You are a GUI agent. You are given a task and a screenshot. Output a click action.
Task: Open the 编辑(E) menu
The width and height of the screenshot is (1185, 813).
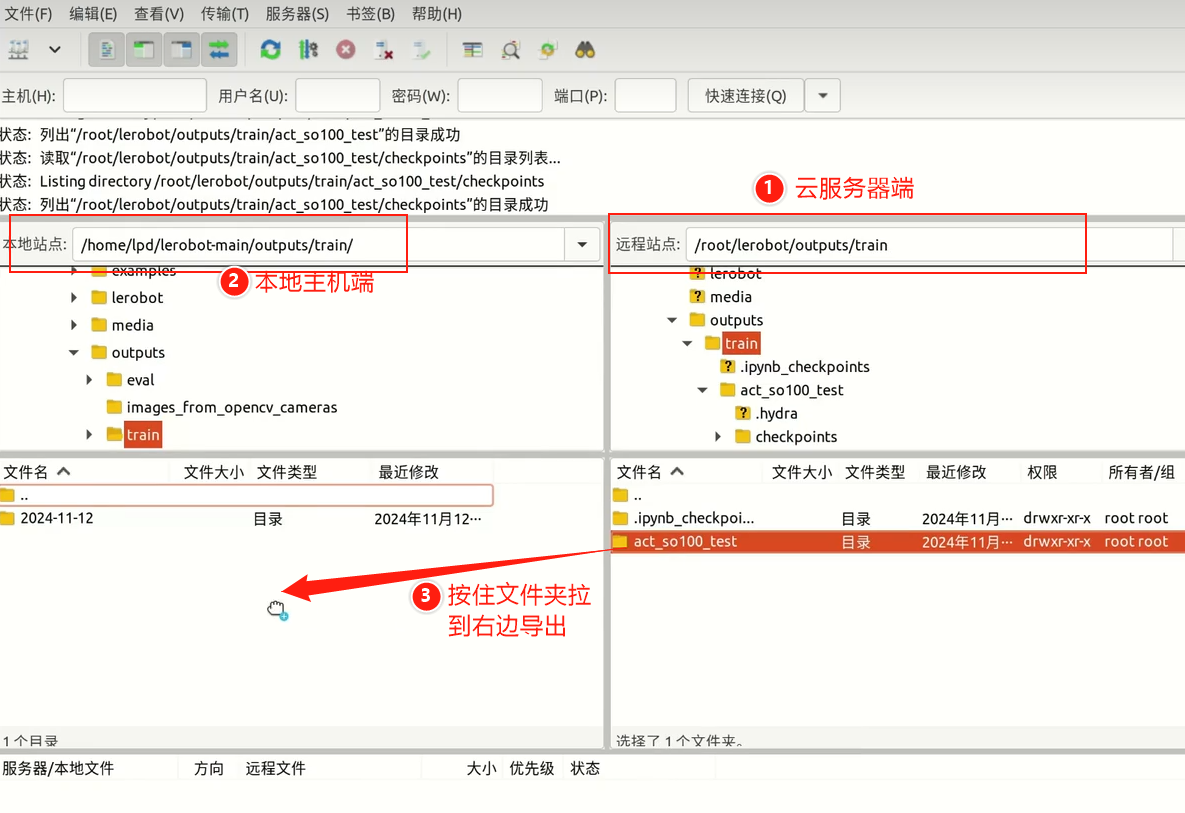click(x=93, y=14)
